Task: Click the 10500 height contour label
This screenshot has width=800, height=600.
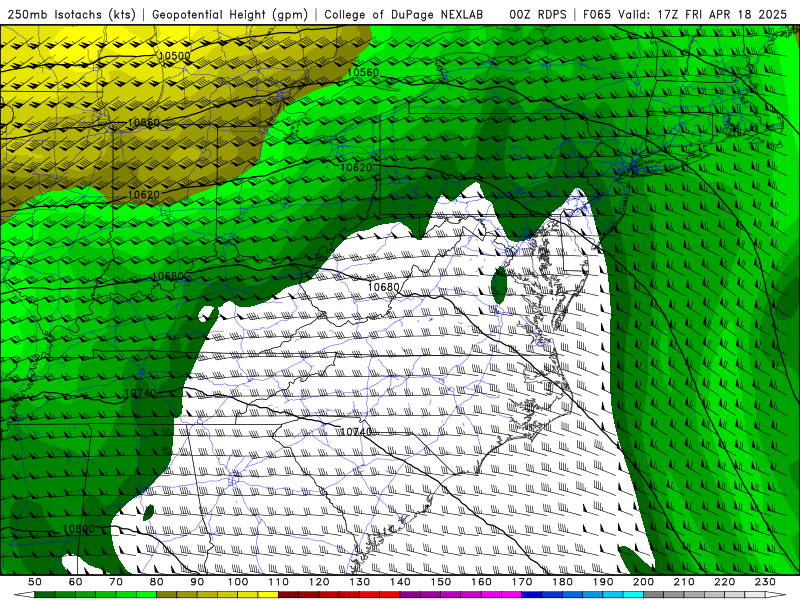Action: pos(174,56)
